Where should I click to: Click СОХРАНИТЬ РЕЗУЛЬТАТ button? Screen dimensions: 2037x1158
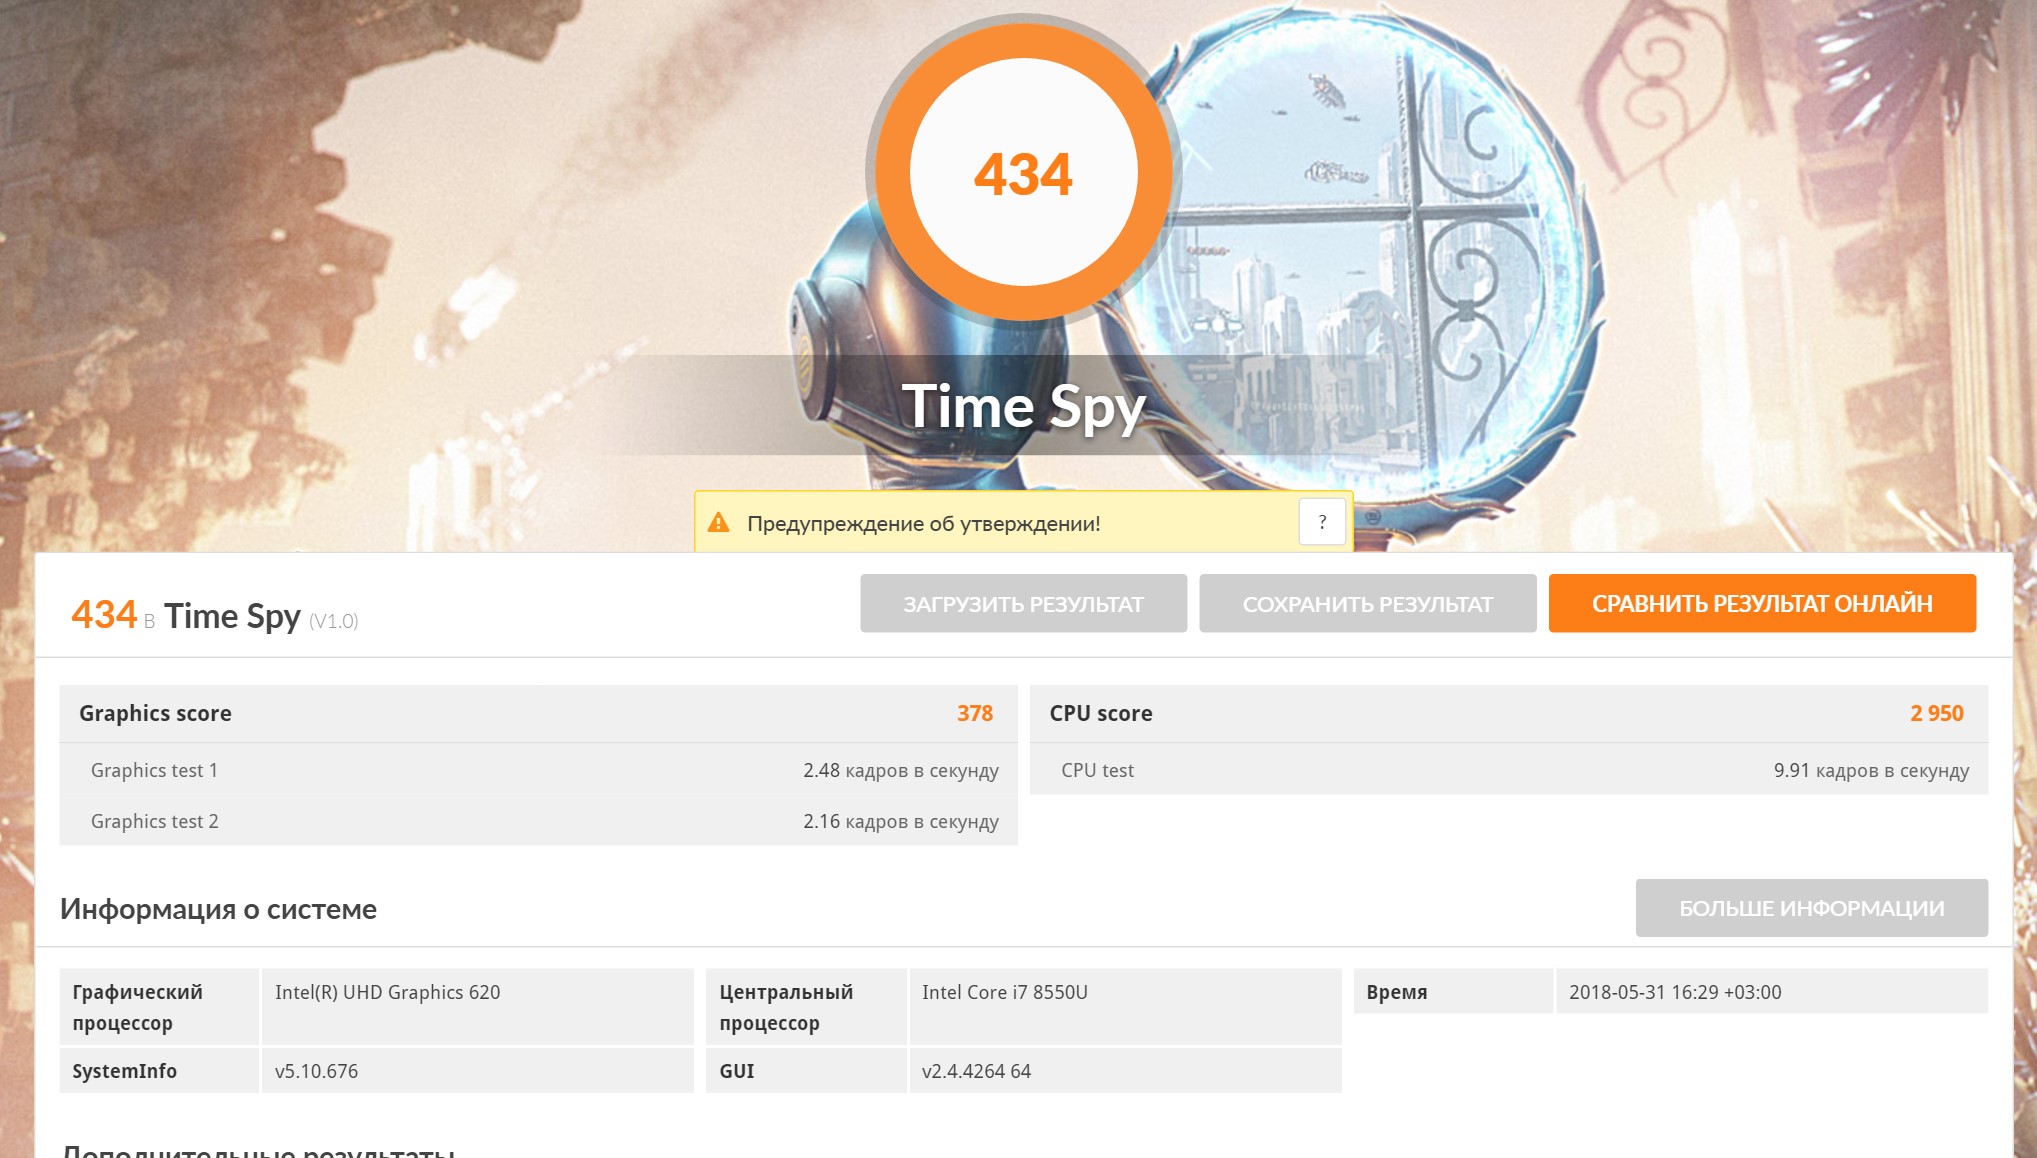[x=1367, y=603]
